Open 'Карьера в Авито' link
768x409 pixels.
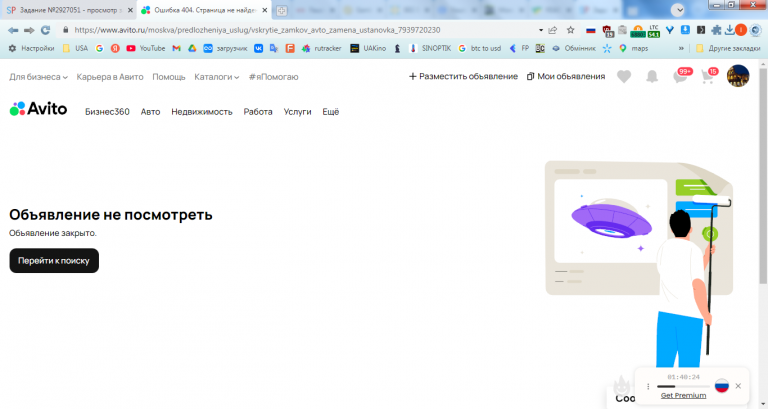click(110, 77)
